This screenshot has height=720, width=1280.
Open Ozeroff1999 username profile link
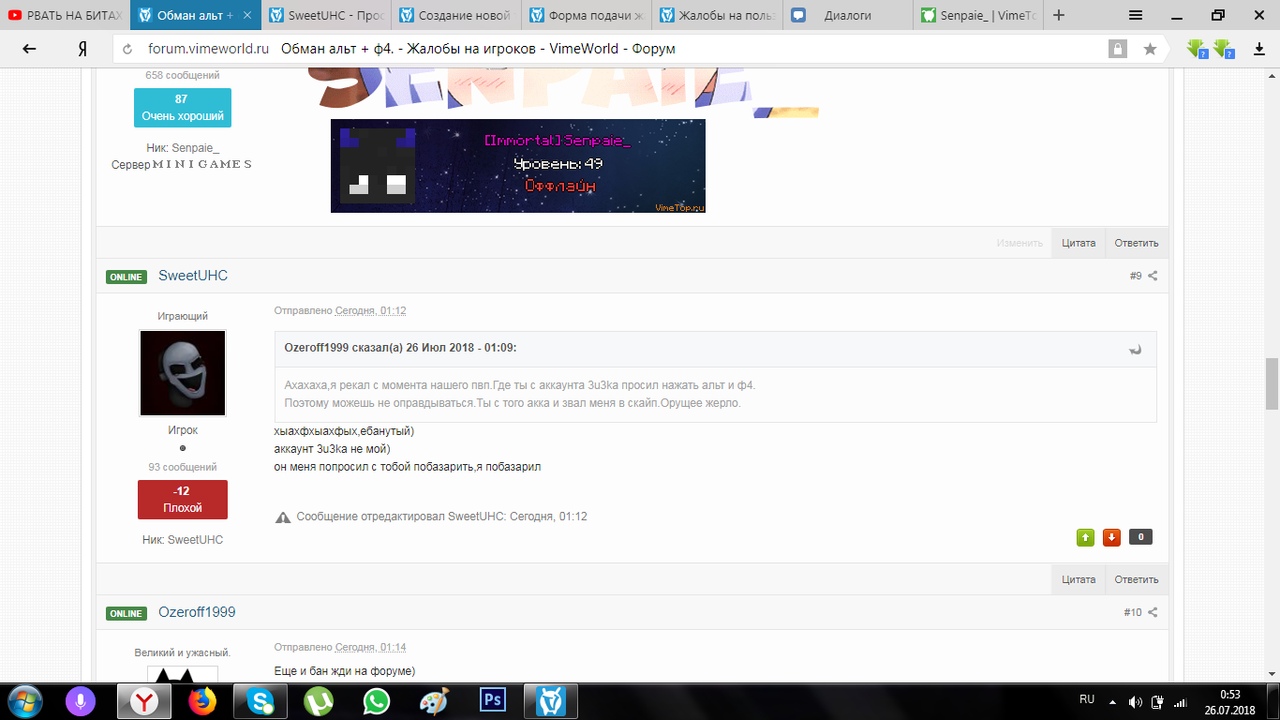pyautogui.click(x=197, y=612)
